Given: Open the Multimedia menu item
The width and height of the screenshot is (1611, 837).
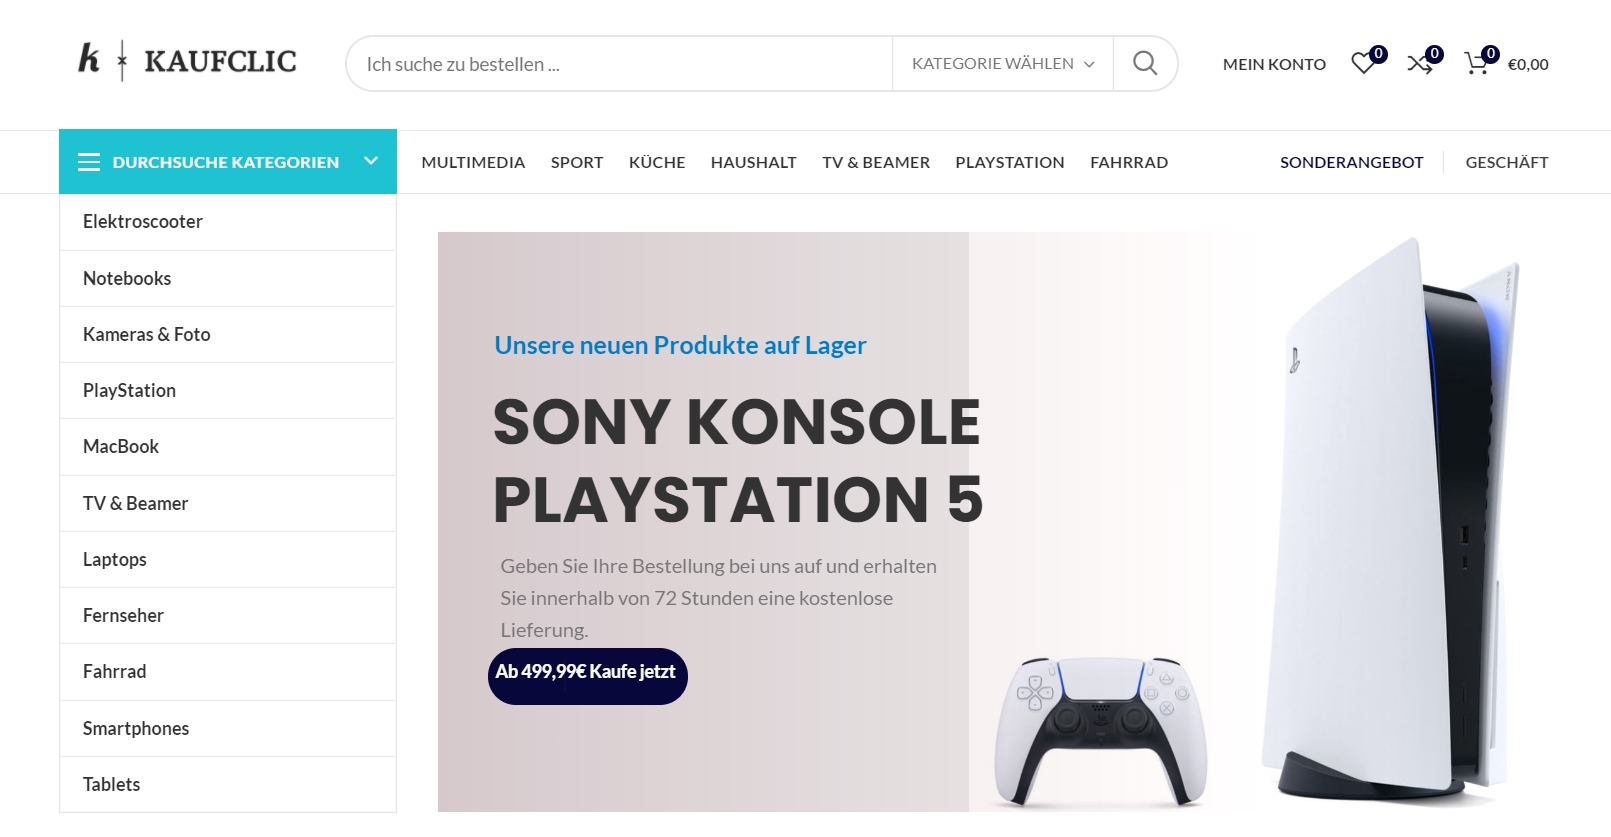Looking at the screenshot, I should (473, 162).
